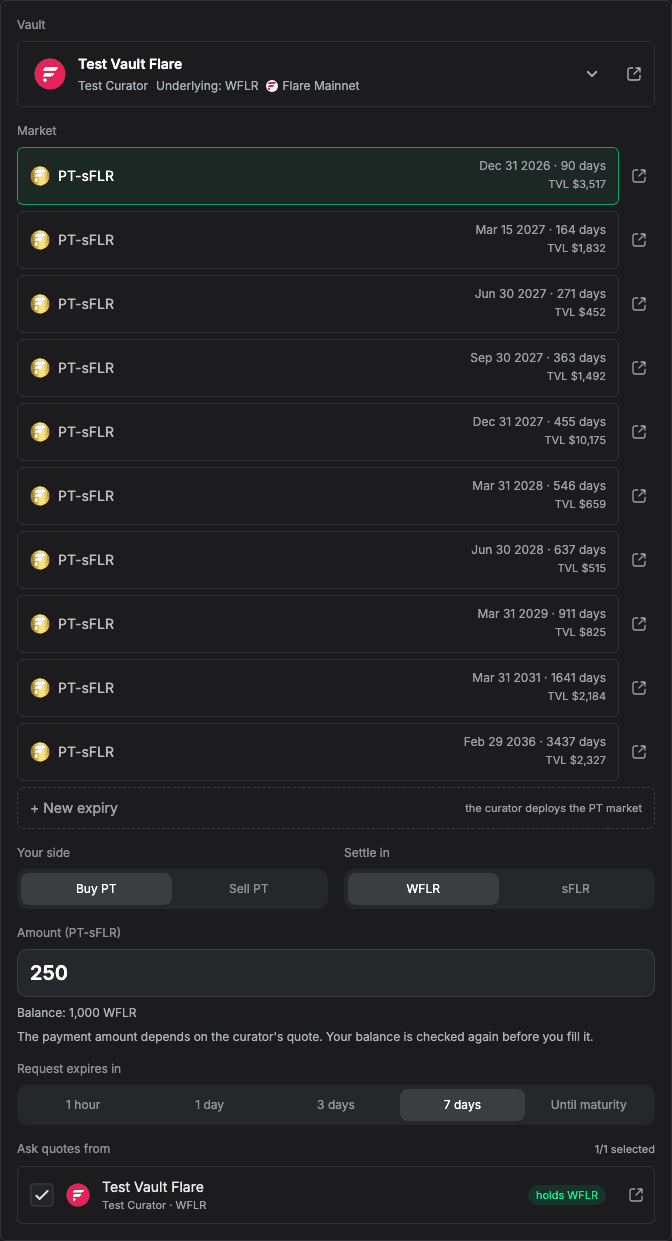Click sFLR coin icon on 637 days market
672x1241 pixels.
coord(40,560)
